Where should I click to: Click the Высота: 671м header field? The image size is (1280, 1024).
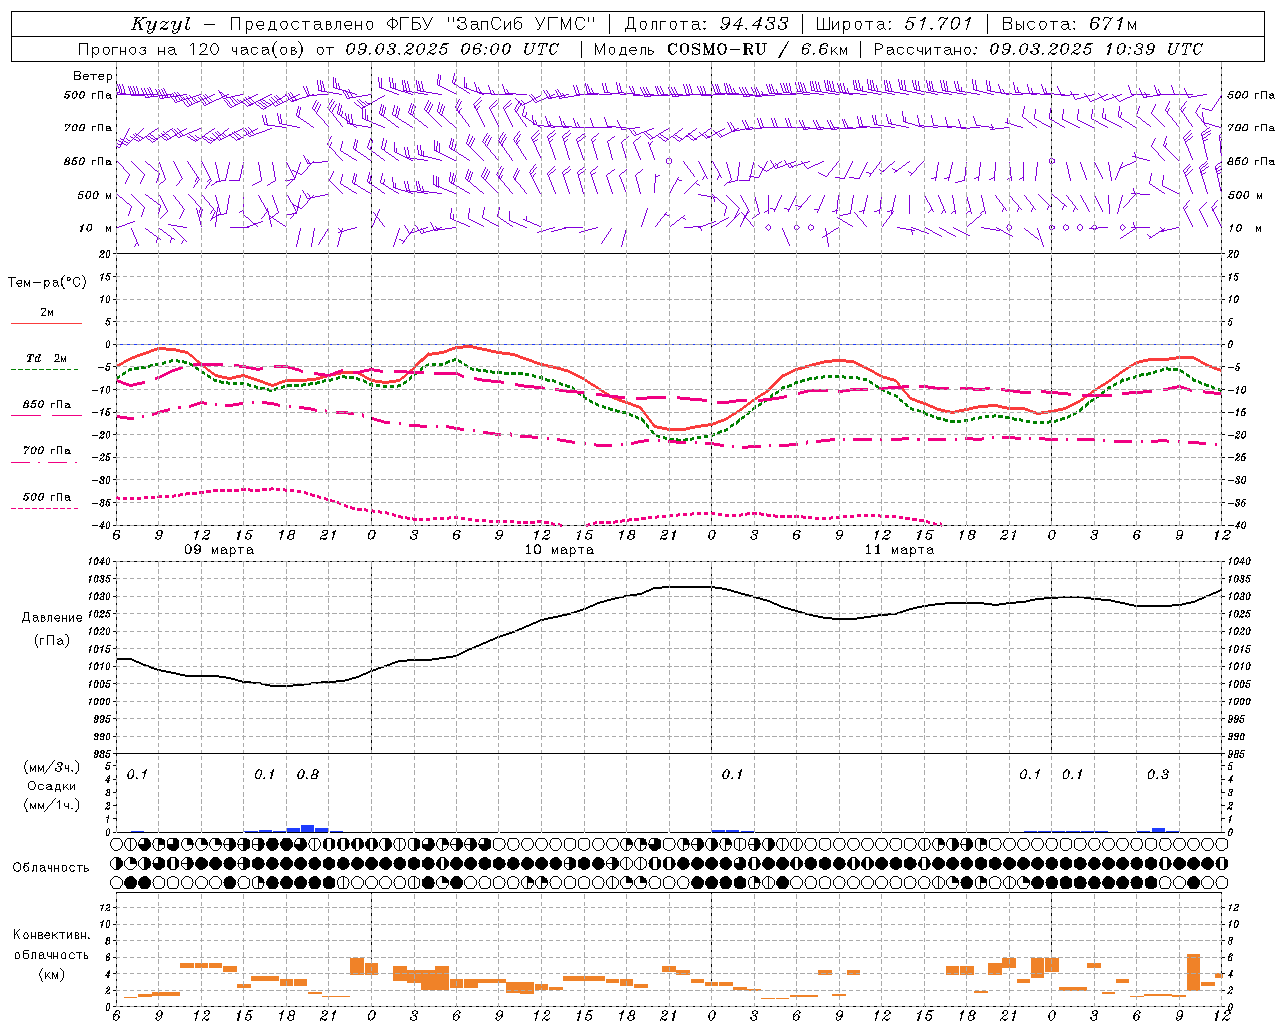coord(1069,24)
